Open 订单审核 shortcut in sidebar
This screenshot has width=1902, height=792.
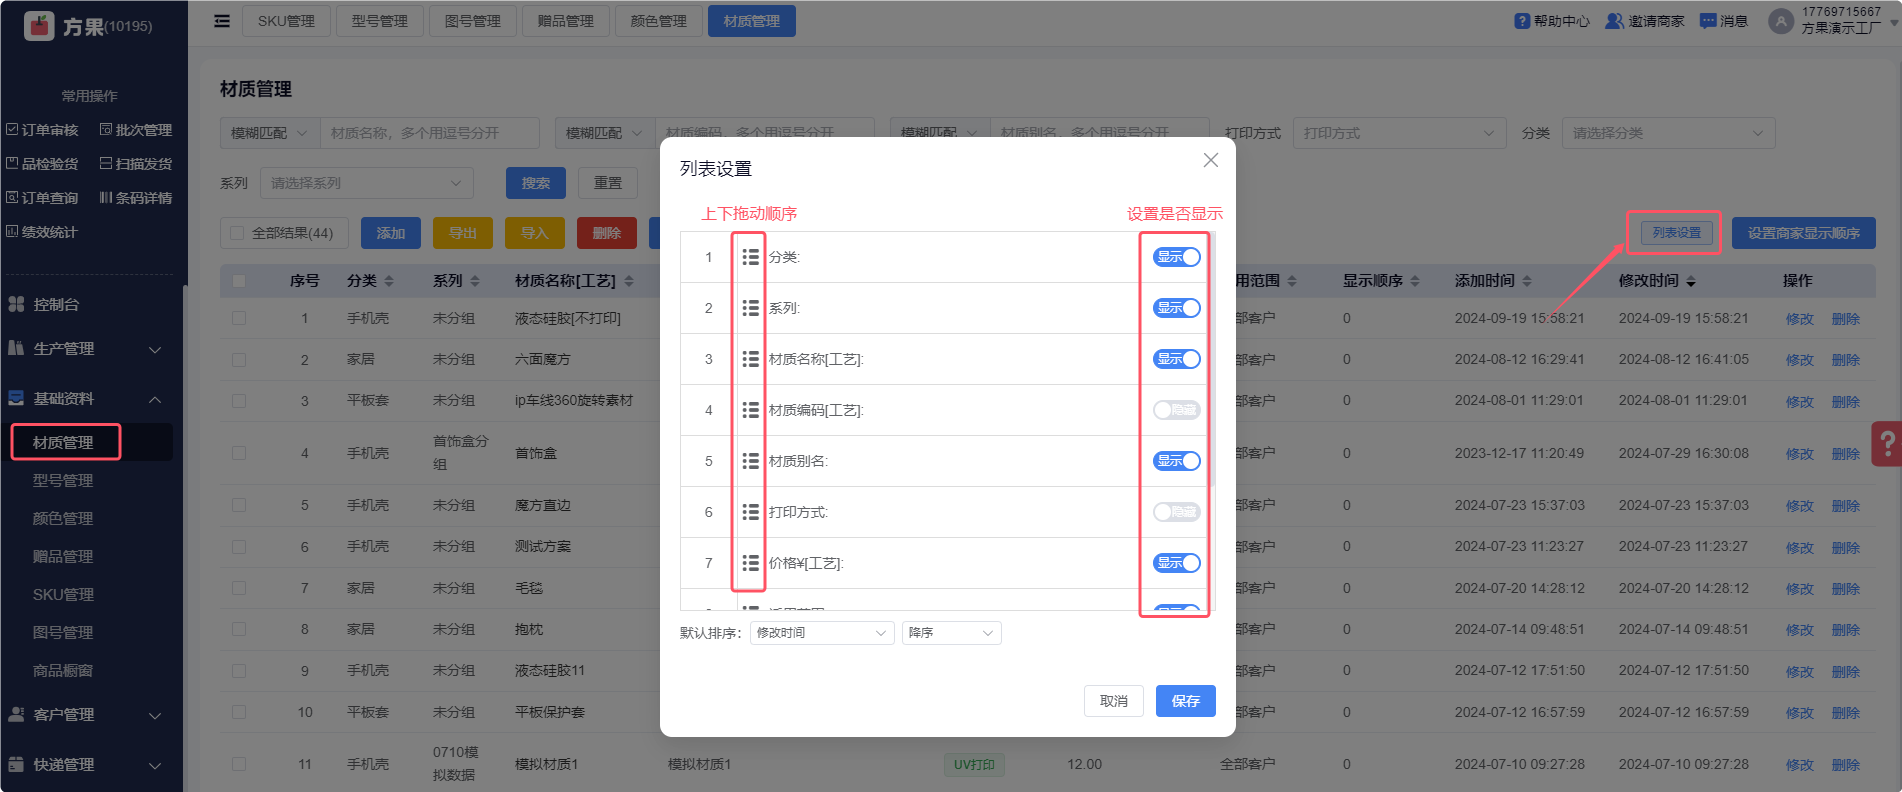(x=42, y=130)
